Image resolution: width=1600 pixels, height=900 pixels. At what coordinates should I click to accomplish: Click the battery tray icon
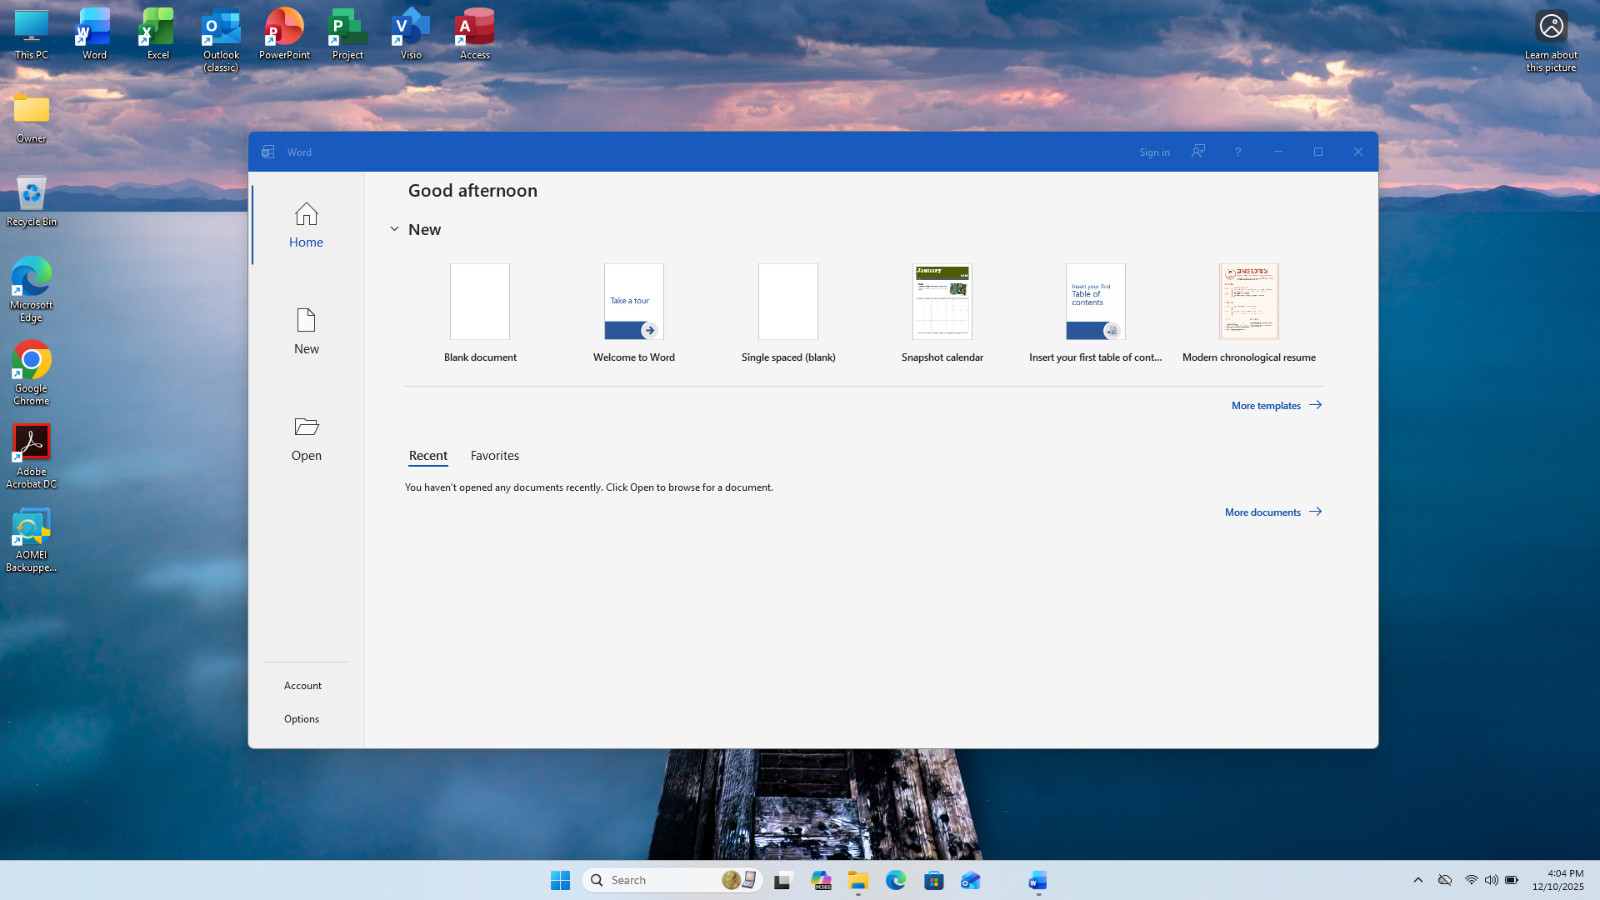pos(1512,880)
